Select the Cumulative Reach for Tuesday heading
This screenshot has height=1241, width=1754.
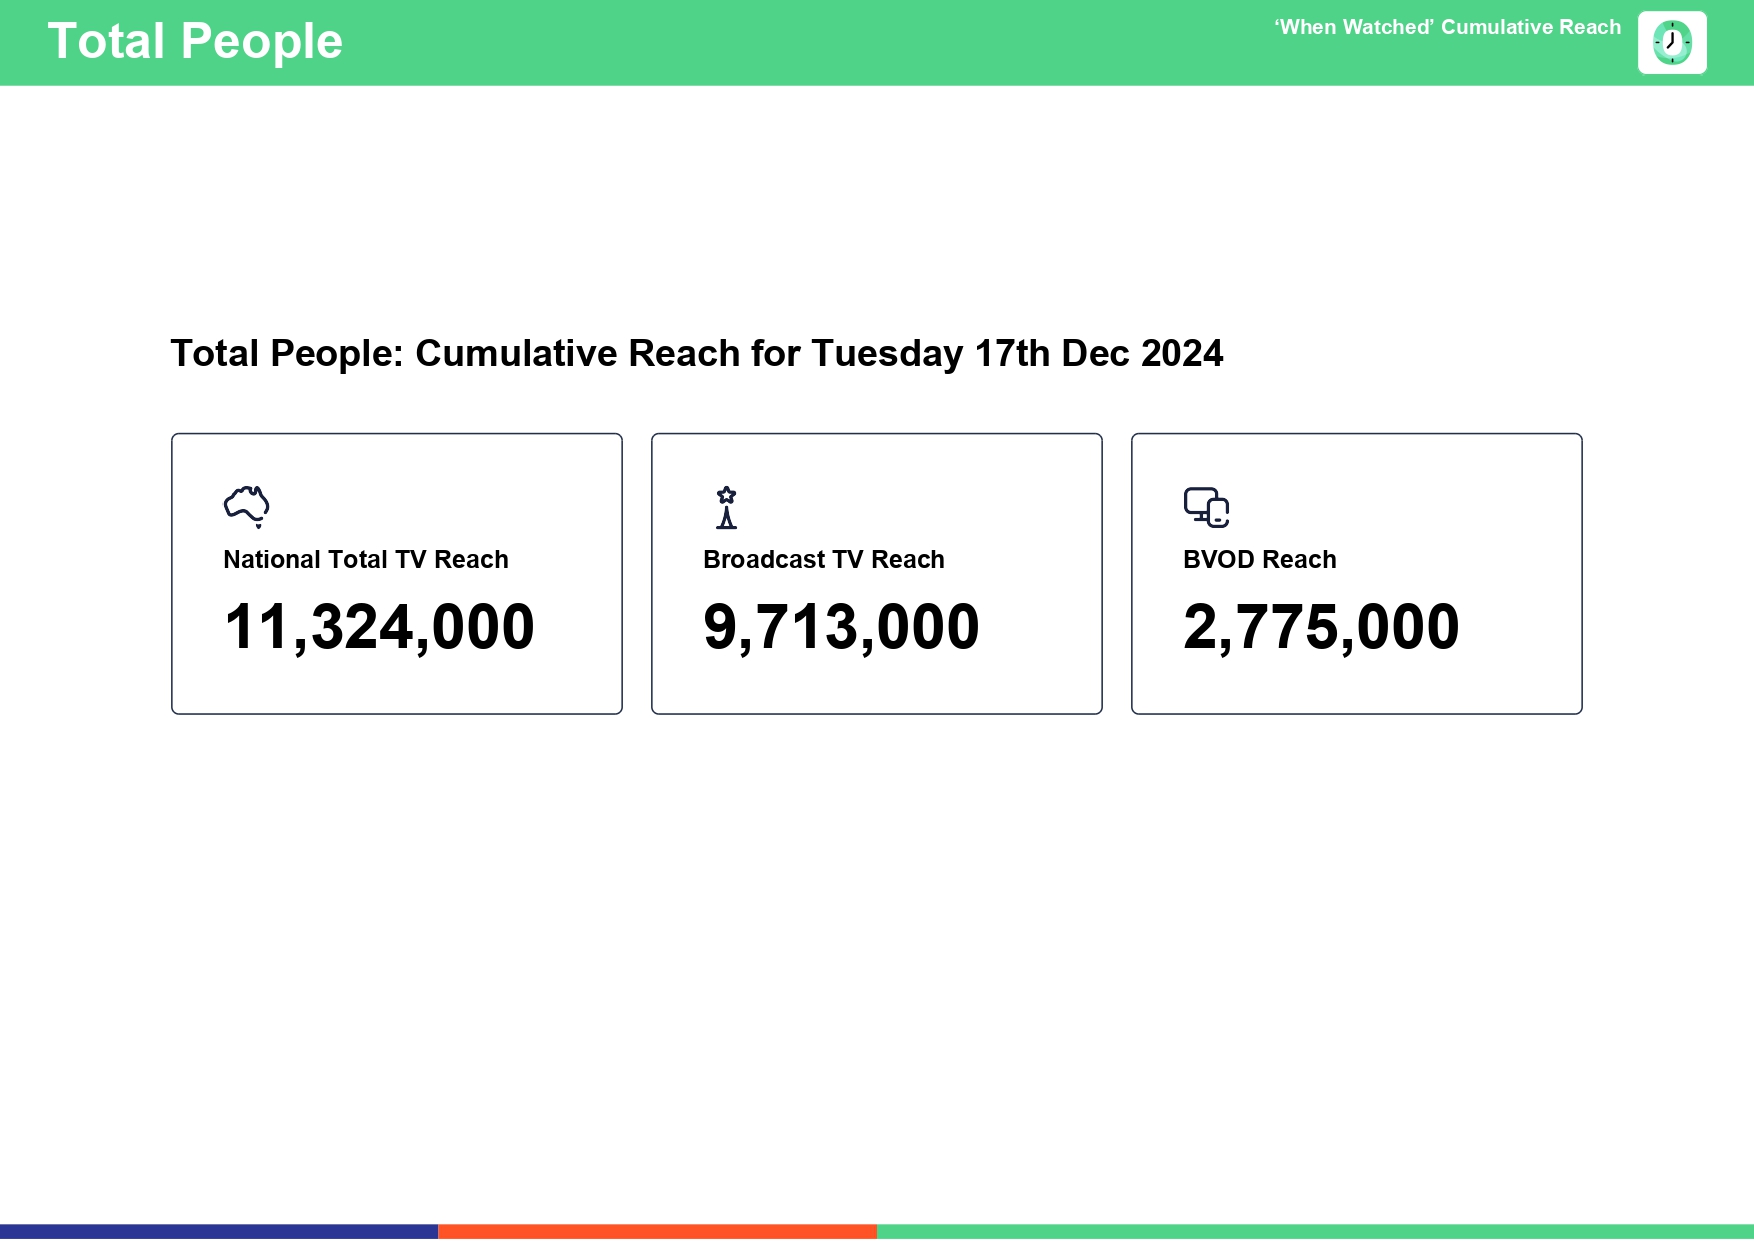(x=696, y=354)
